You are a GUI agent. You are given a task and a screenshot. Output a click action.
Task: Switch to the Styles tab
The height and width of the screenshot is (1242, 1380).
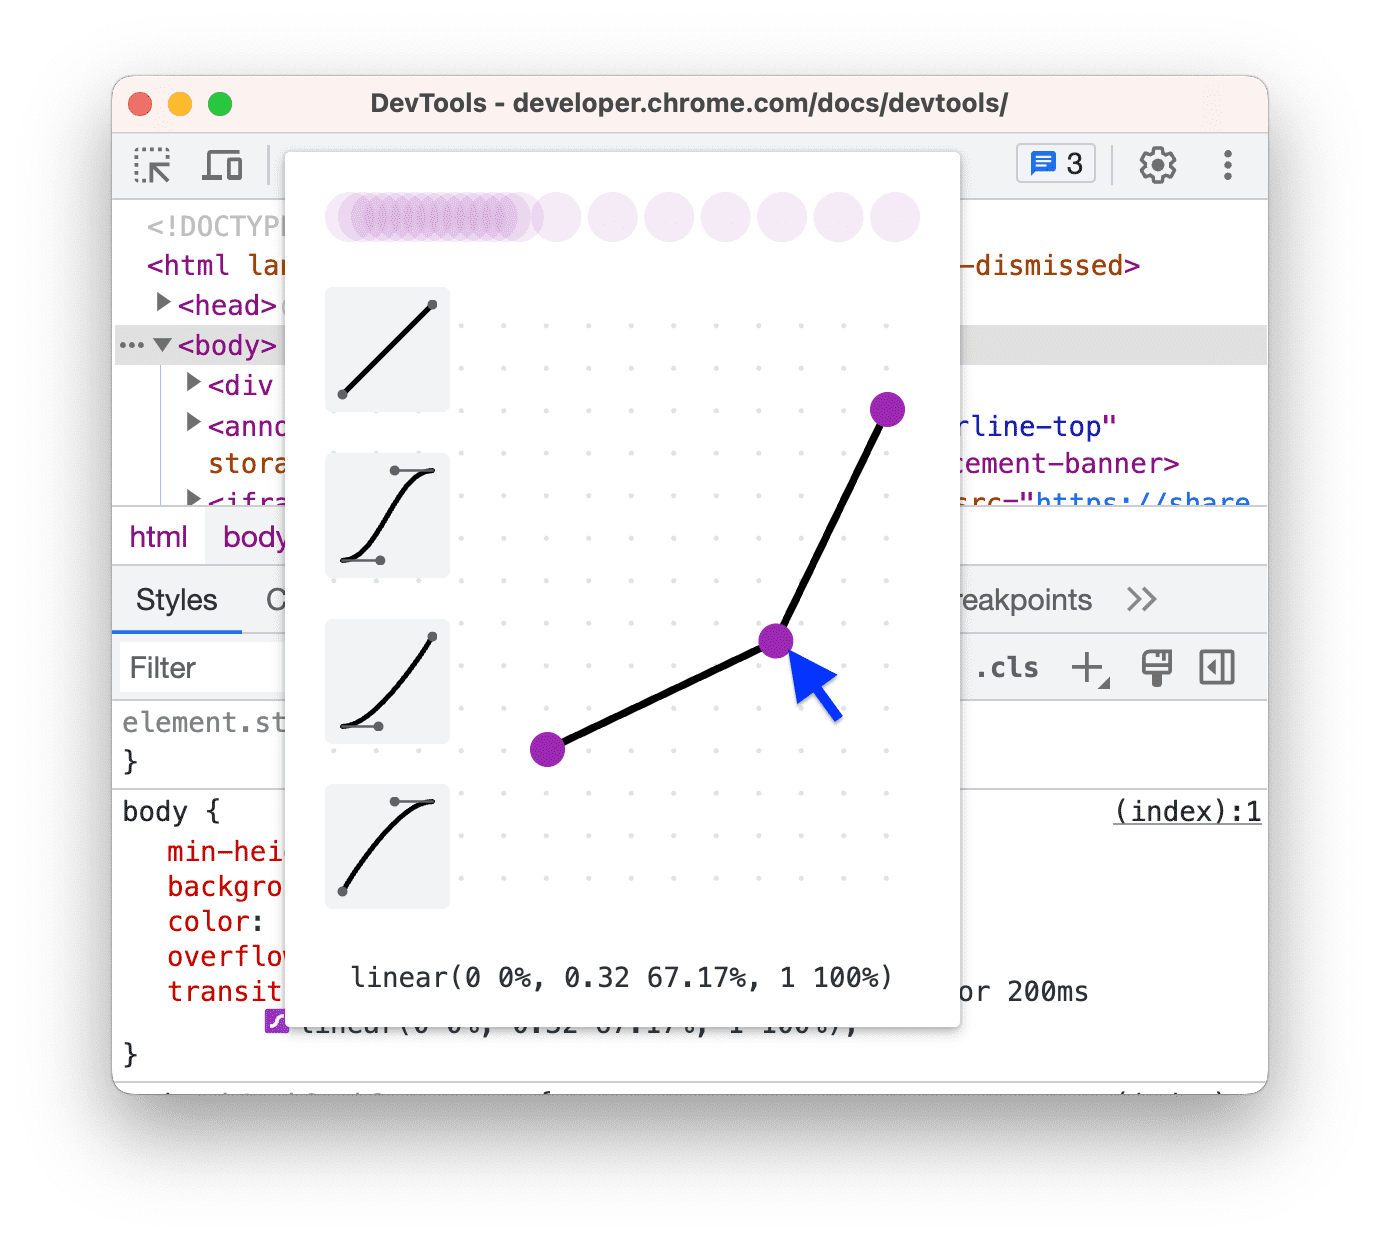(176, 599)
